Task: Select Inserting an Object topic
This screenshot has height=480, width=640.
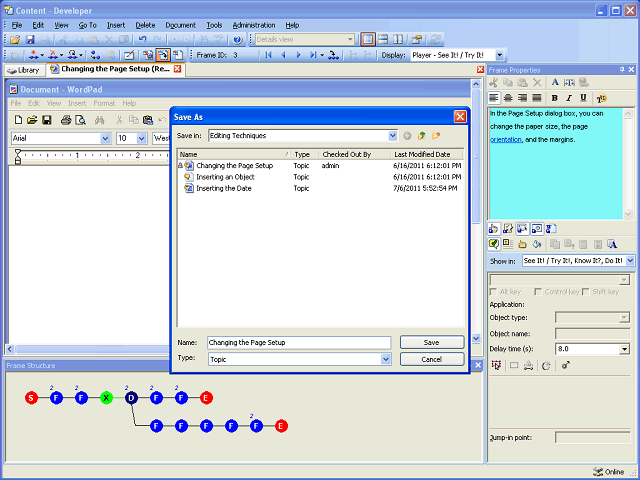Action: (225, 177)
